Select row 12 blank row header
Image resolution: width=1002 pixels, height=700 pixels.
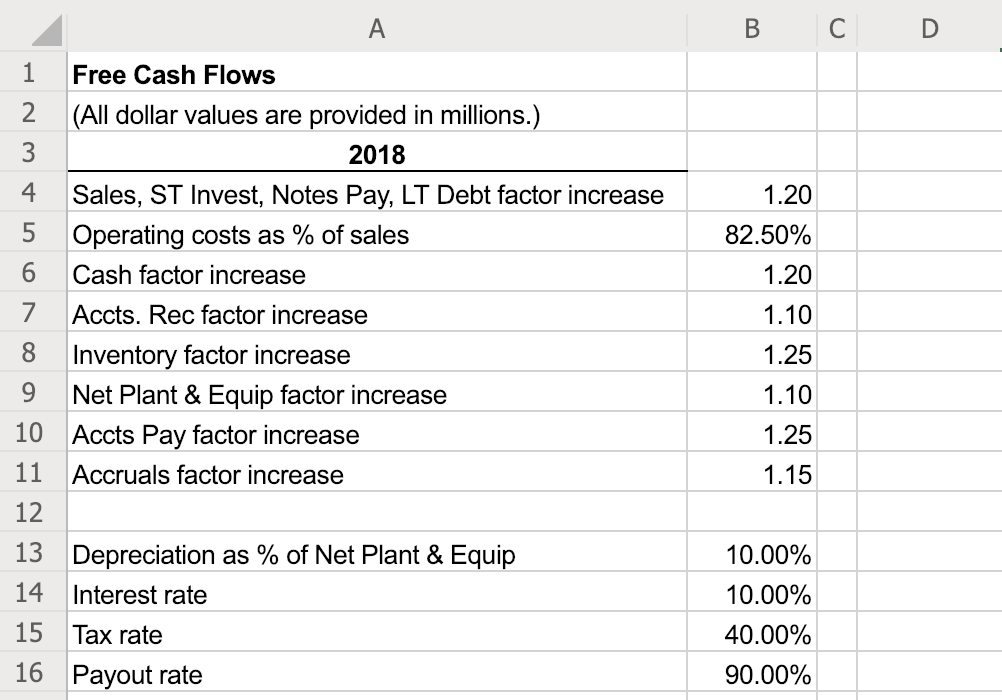click(x=30, y=513)
